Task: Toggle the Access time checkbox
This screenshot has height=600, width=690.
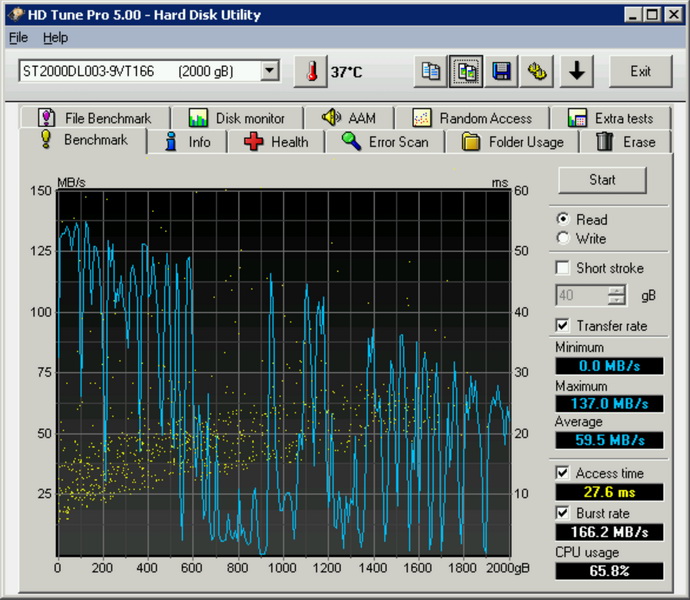Action: (562, 473)
